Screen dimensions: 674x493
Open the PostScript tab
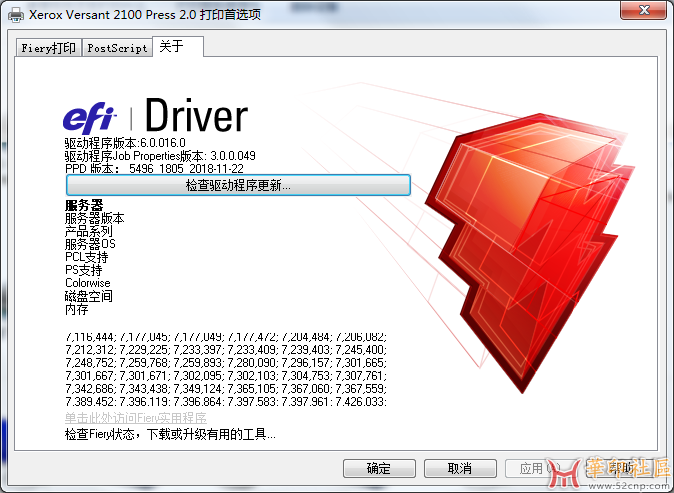[x=117, y=48]
